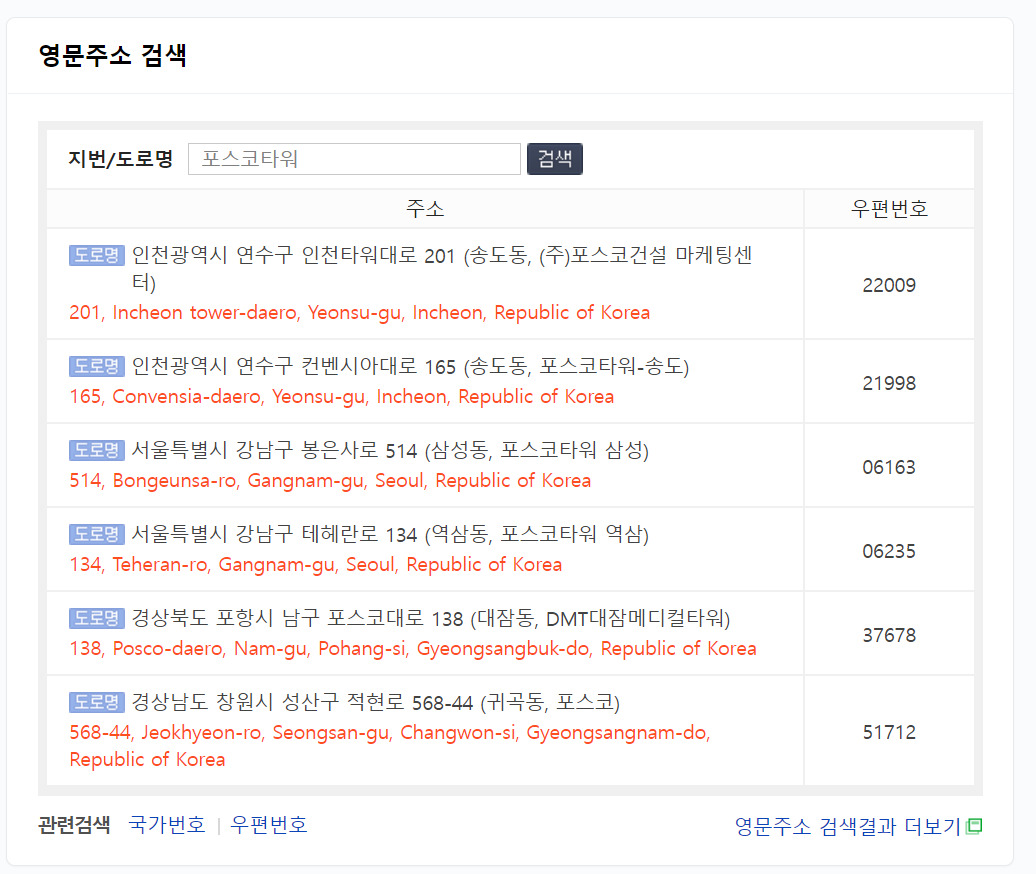Select English address 165, Convensia-daero
Image resolution: width=1036 pixels, height=874 pixels.
[342, 396]
